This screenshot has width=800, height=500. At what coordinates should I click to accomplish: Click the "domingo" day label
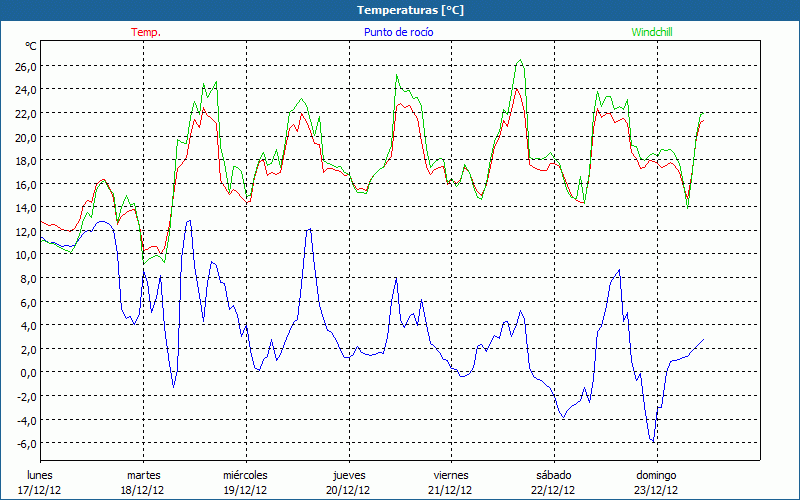coord(656,475)
